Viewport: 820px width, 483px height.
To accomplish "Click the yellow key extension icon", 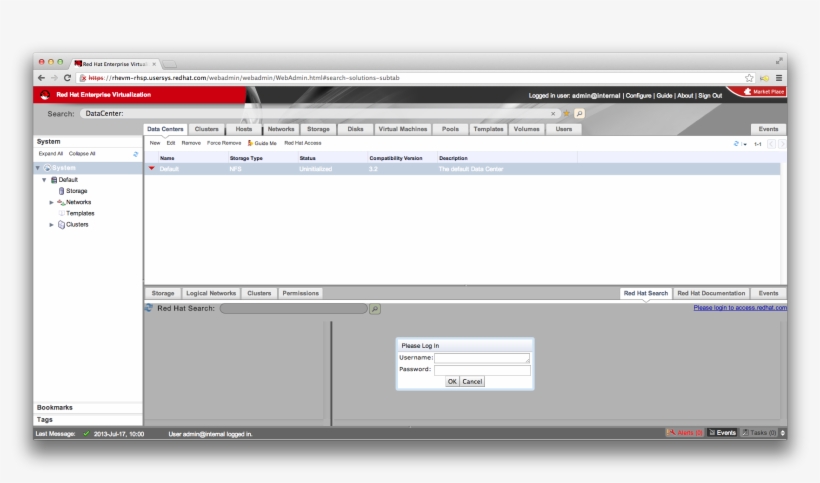I will [x=765, y=78].
